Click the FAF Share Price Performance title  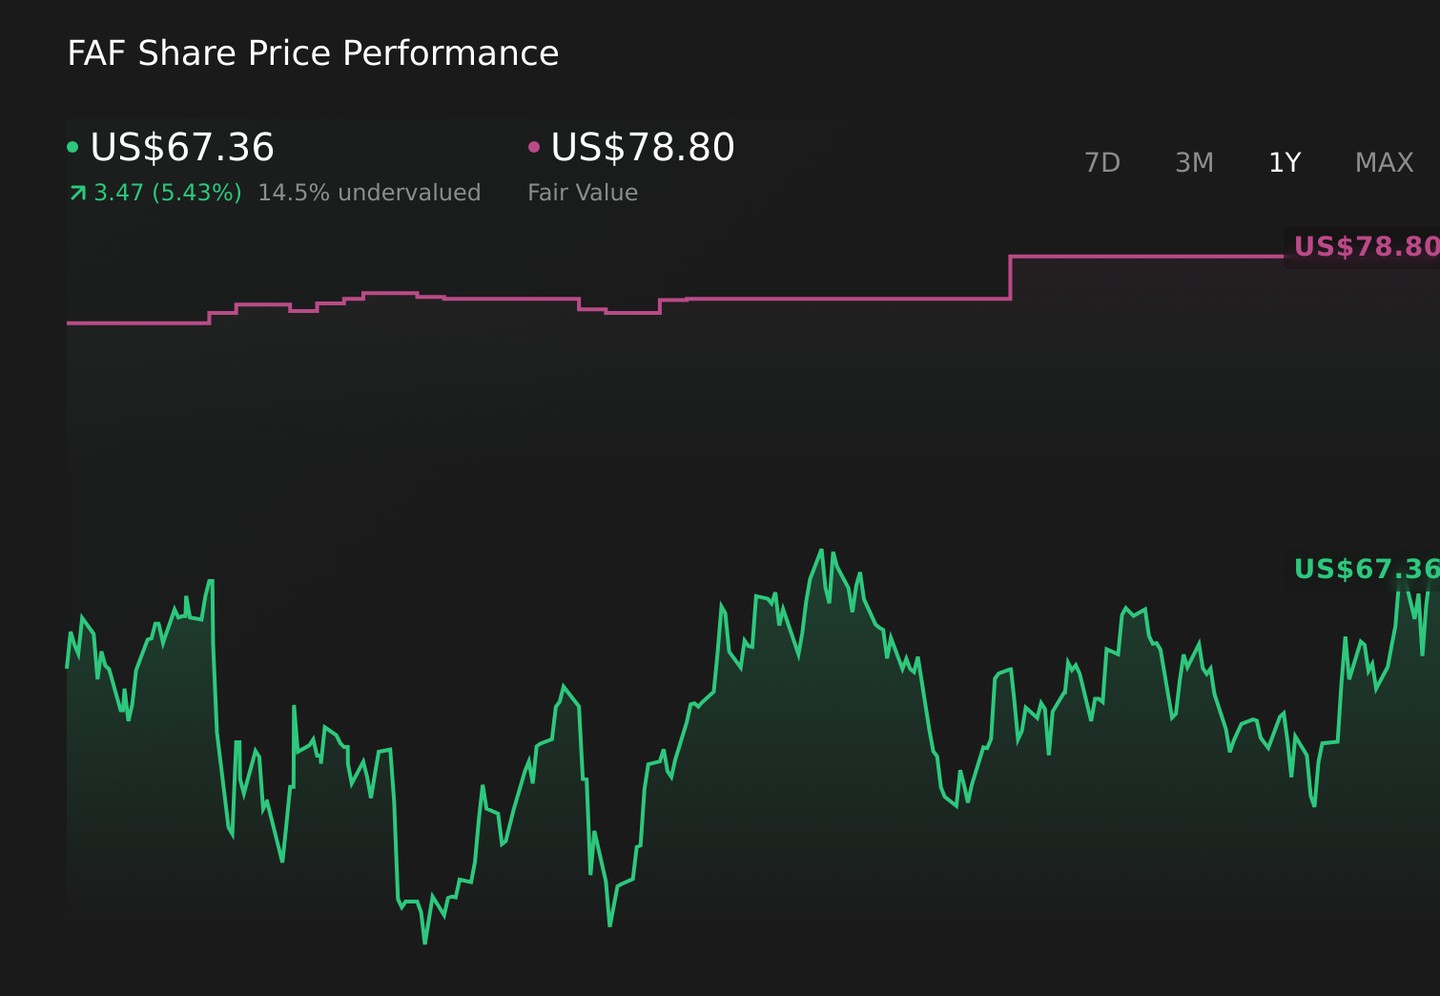coord(313,53)
